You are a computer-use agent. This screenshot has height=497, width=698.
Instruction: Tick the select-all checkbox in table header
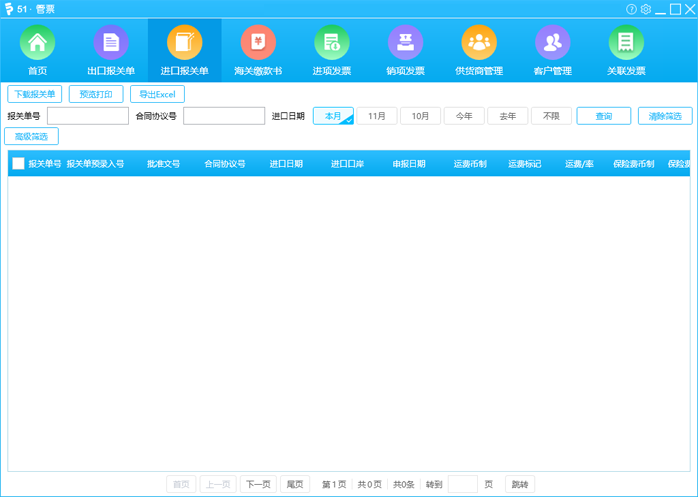[18, 163]
